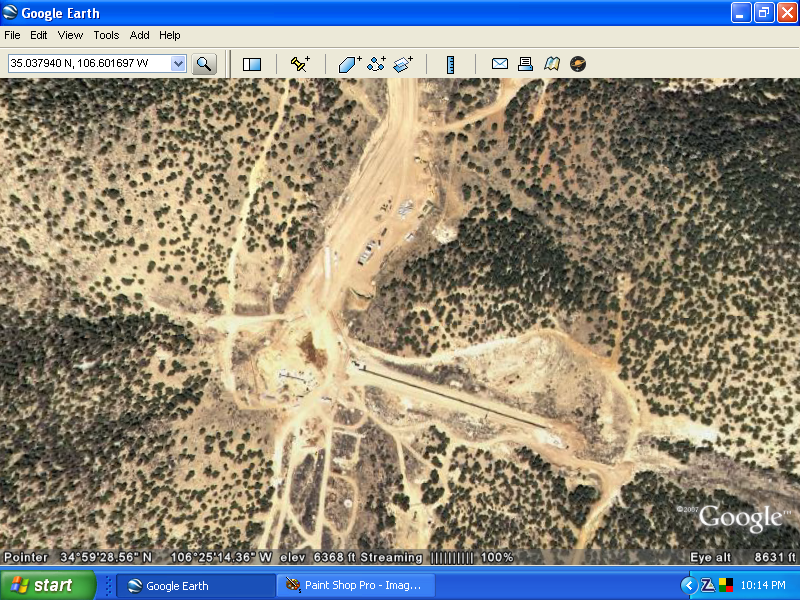This screenshot has width=800, height=600.
Task: Expand hidden system tray icons arrow
Action: (689, 585)
